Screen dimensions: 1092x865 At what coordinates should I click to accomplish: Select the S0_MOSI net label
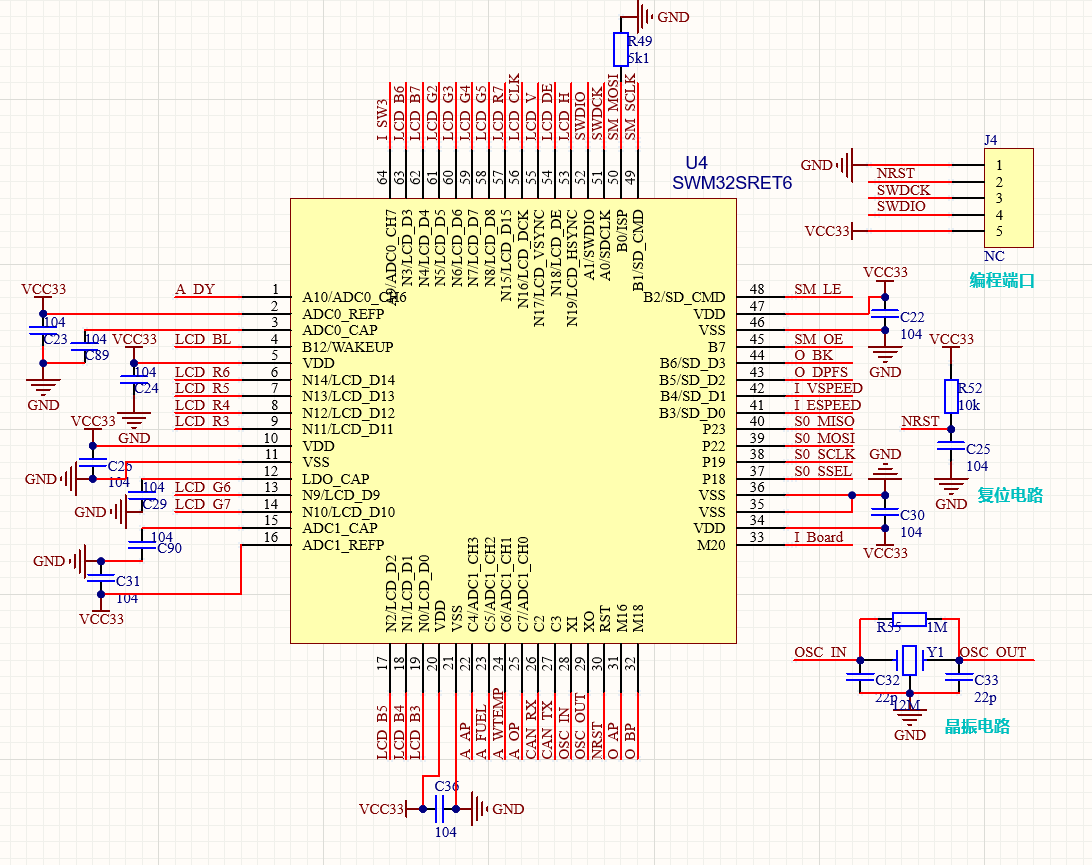pos(825,439)
